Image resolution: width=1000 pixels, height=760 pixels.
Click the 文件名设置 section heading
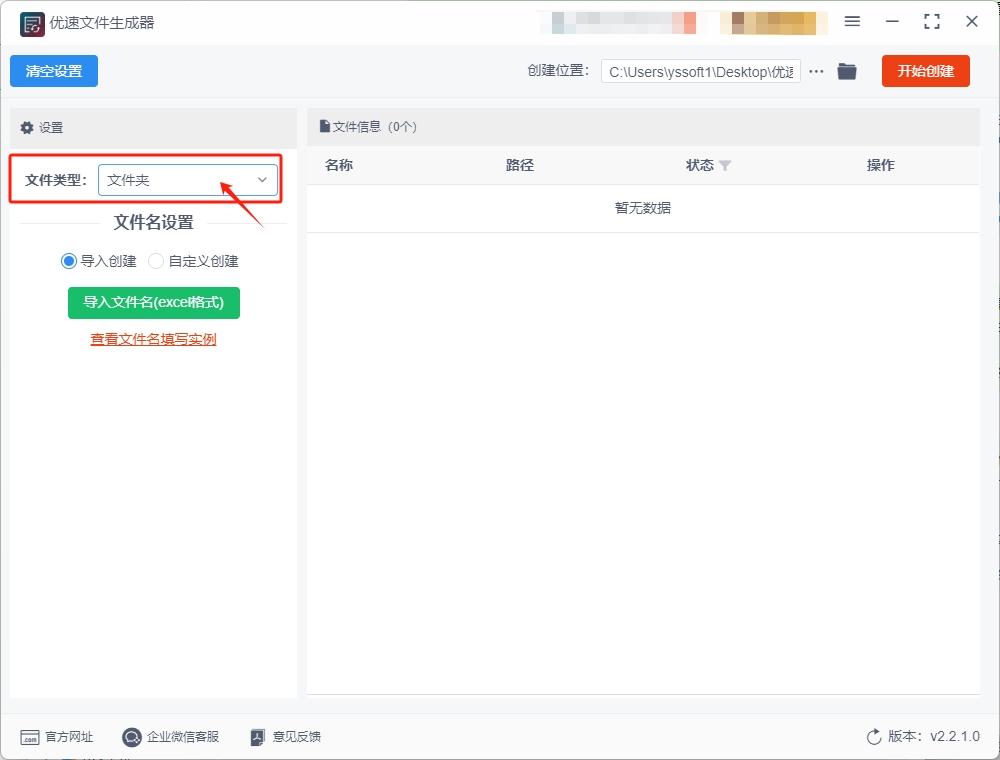coord(154,223)
